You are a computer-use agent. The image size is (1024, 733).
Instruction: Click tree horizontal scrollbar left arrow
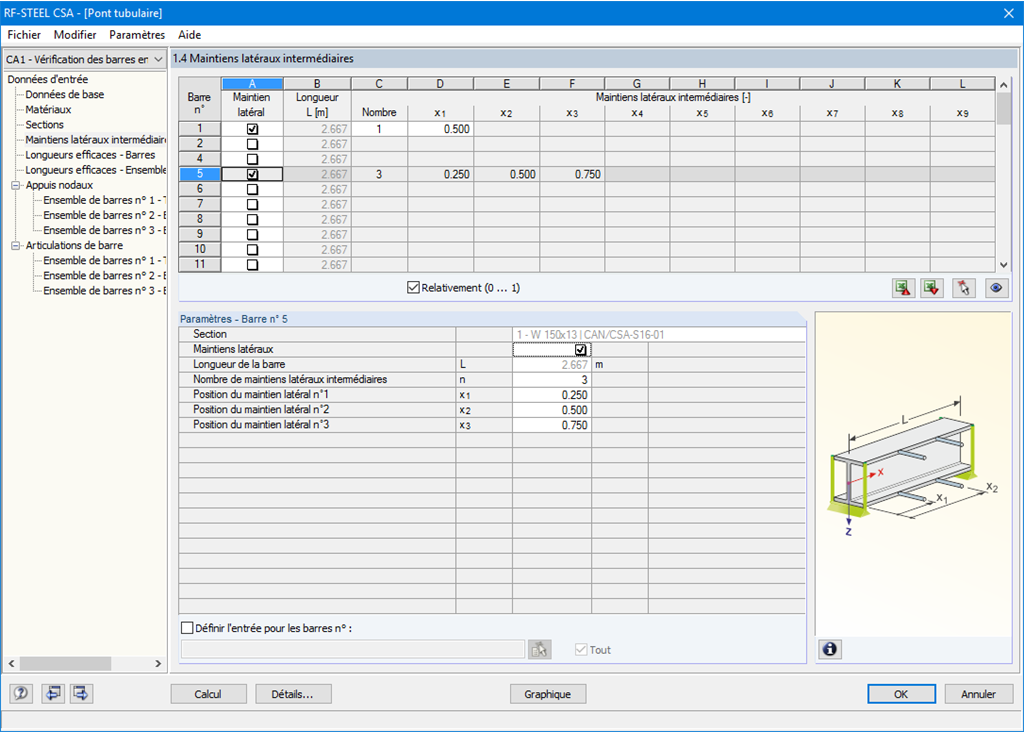(x=11, y=663)
